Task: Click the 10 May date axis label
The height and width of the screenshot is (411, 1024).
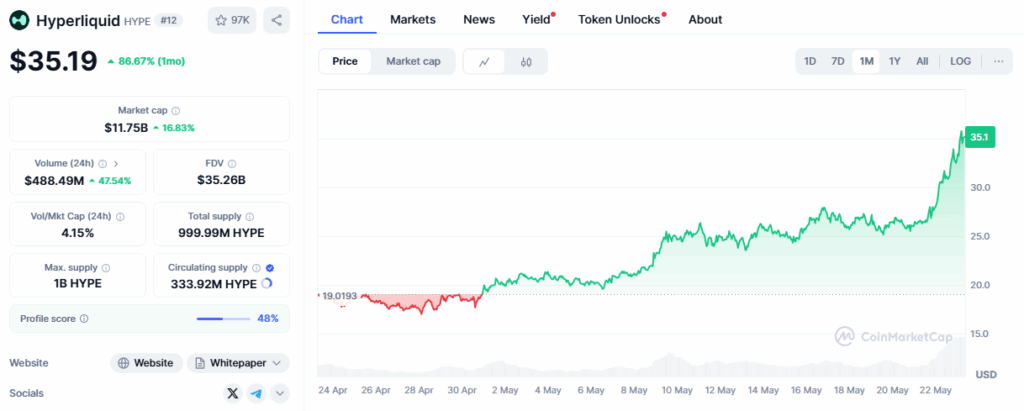Action: point(676,390)
